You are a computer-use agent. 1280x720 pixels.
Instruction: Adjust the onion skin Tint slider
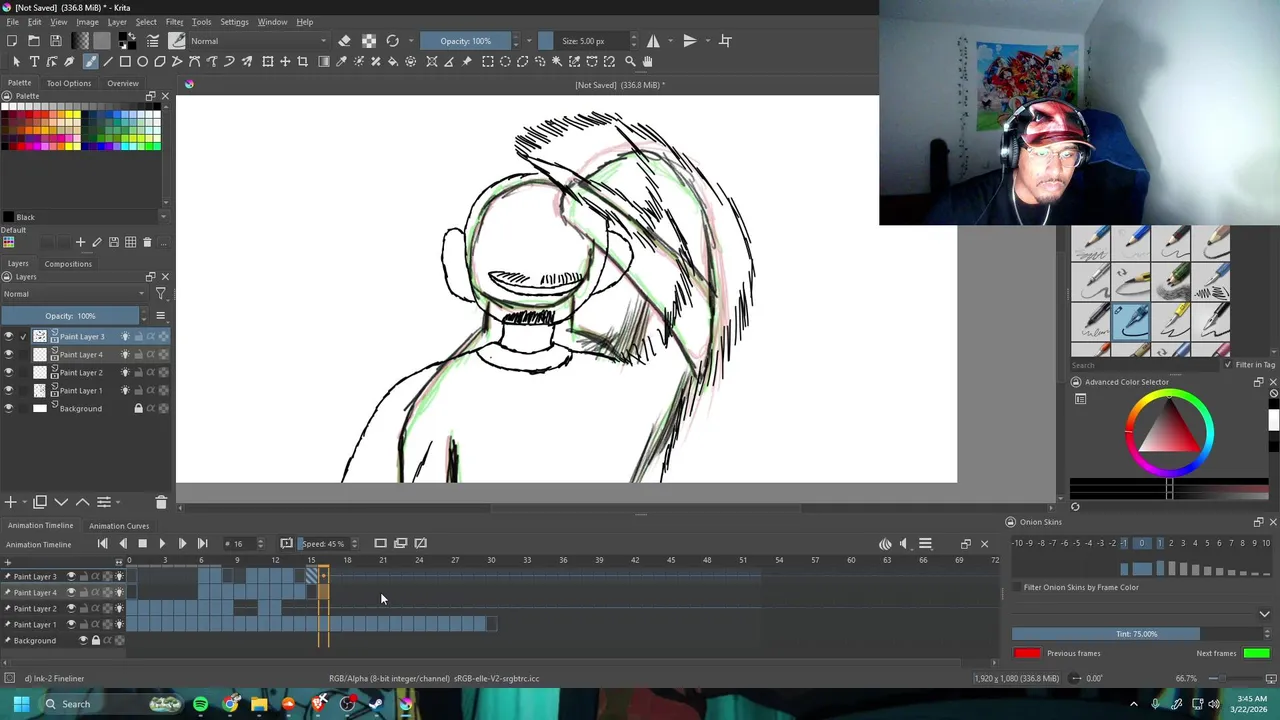[1136, 634]
